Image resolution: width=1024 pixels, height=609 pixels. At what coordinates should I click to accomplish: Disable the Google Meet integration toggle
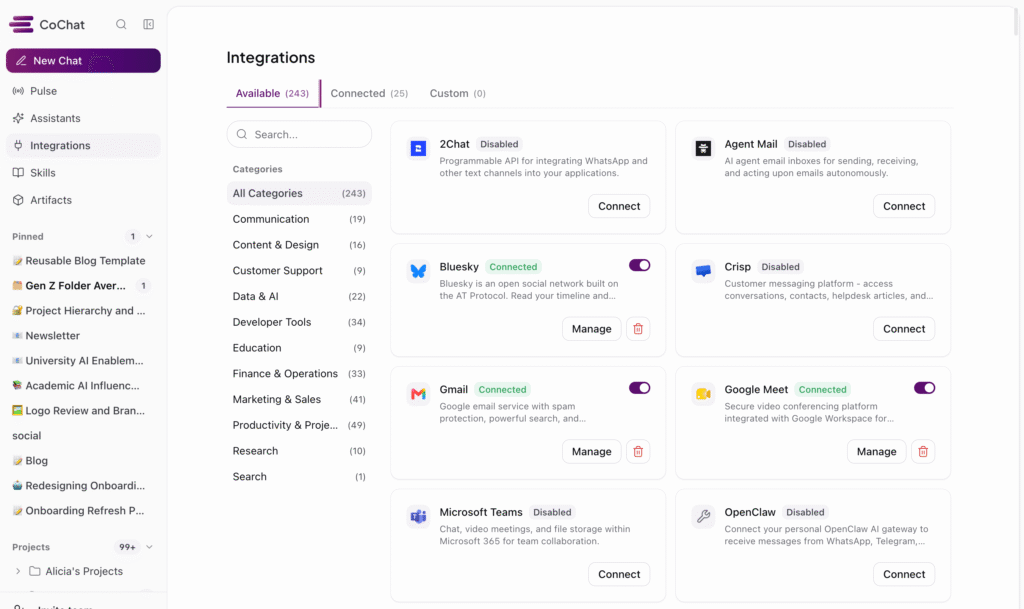(924, 388)
